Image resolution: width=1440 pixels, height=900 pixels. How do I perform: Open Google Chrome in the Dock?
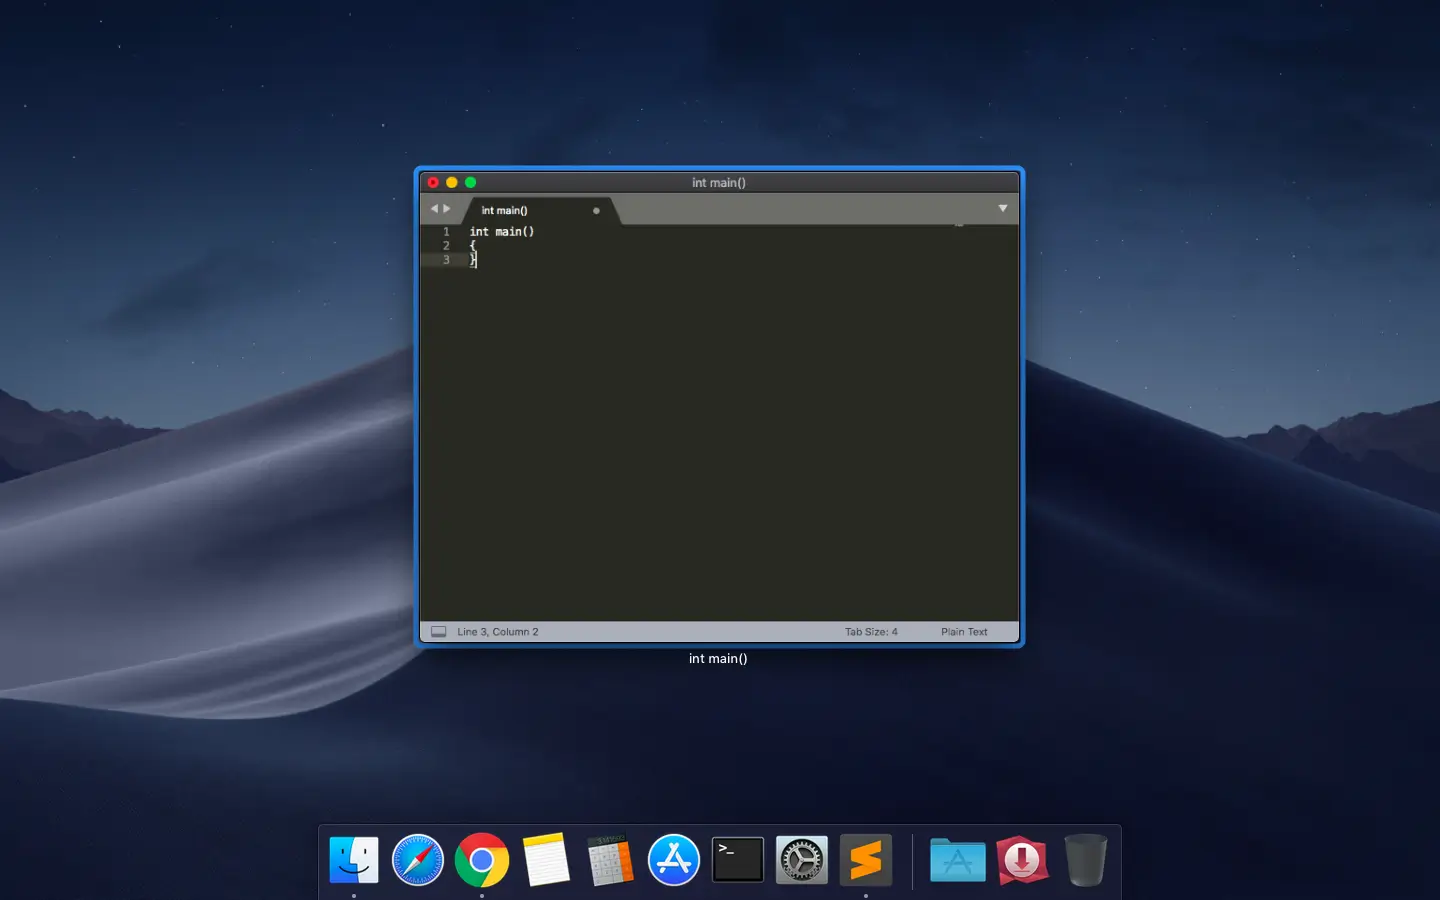(x=482, y=860)
